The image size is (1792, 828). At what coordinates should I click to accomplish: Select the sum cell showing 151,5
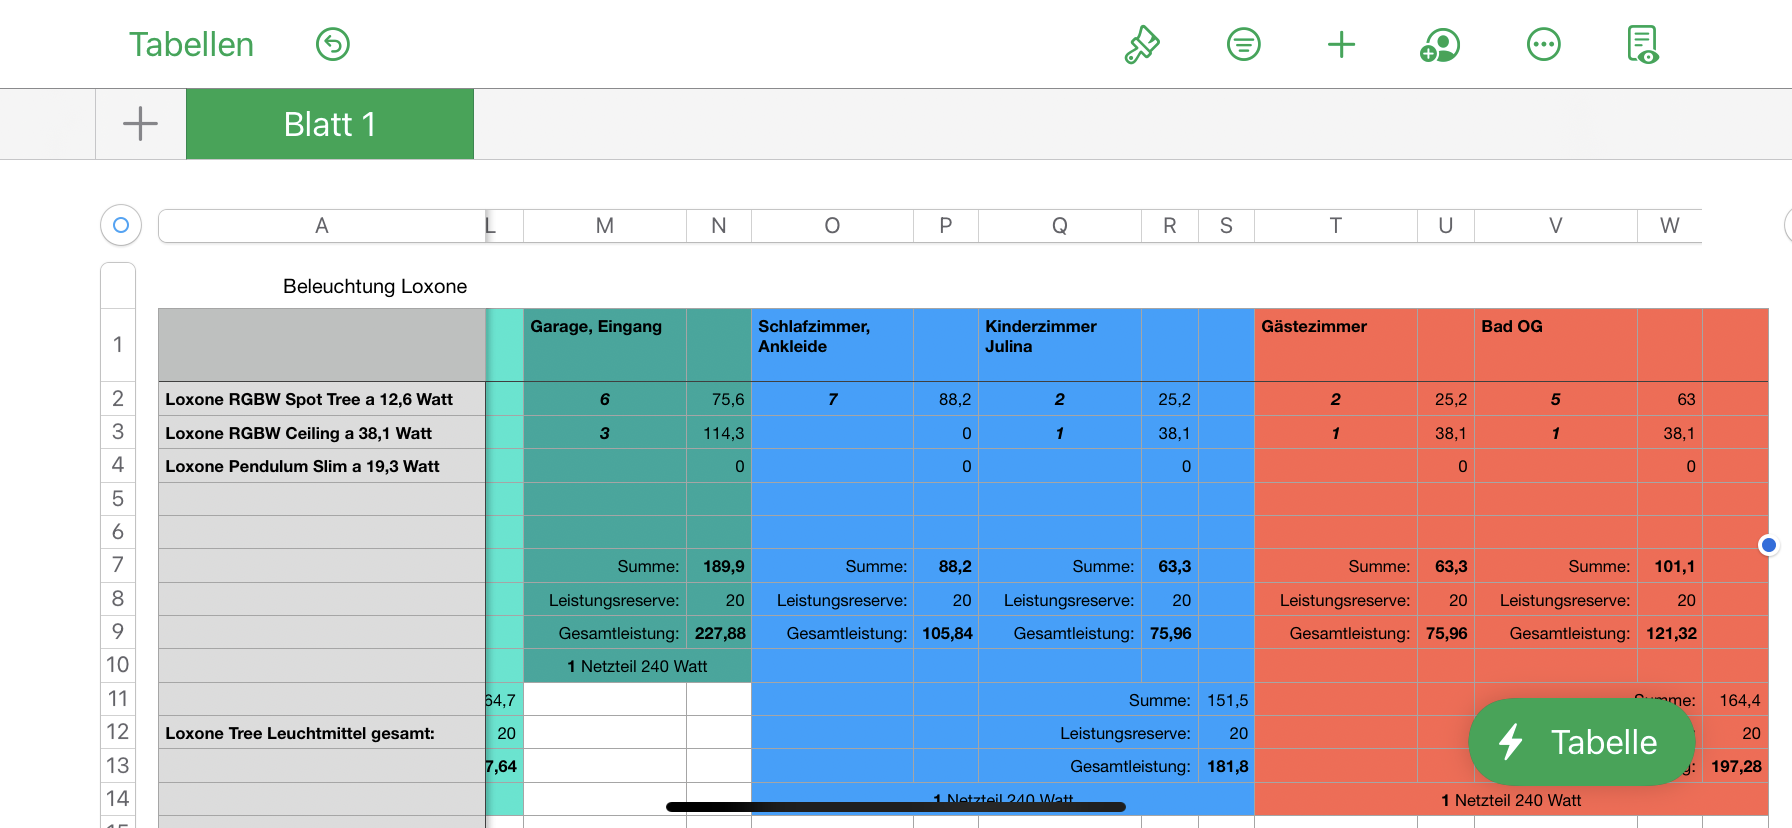pos(1227,700)
